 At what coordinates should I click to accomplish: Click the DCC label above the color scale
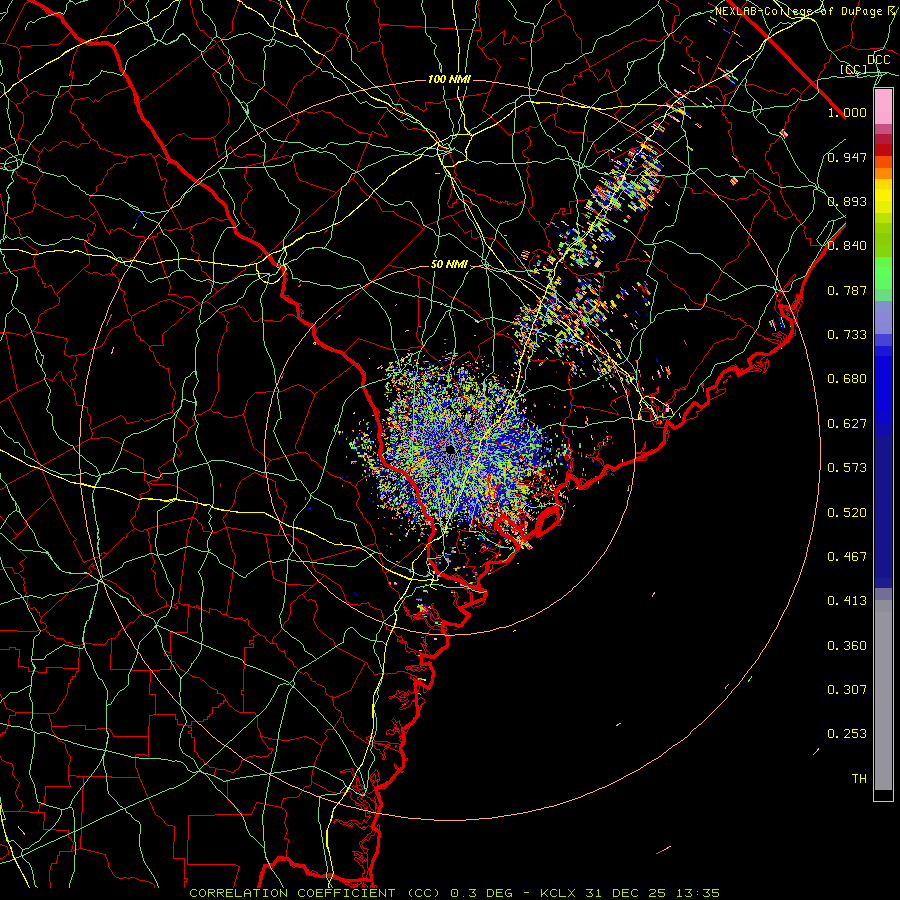click(x=878, y=60)
